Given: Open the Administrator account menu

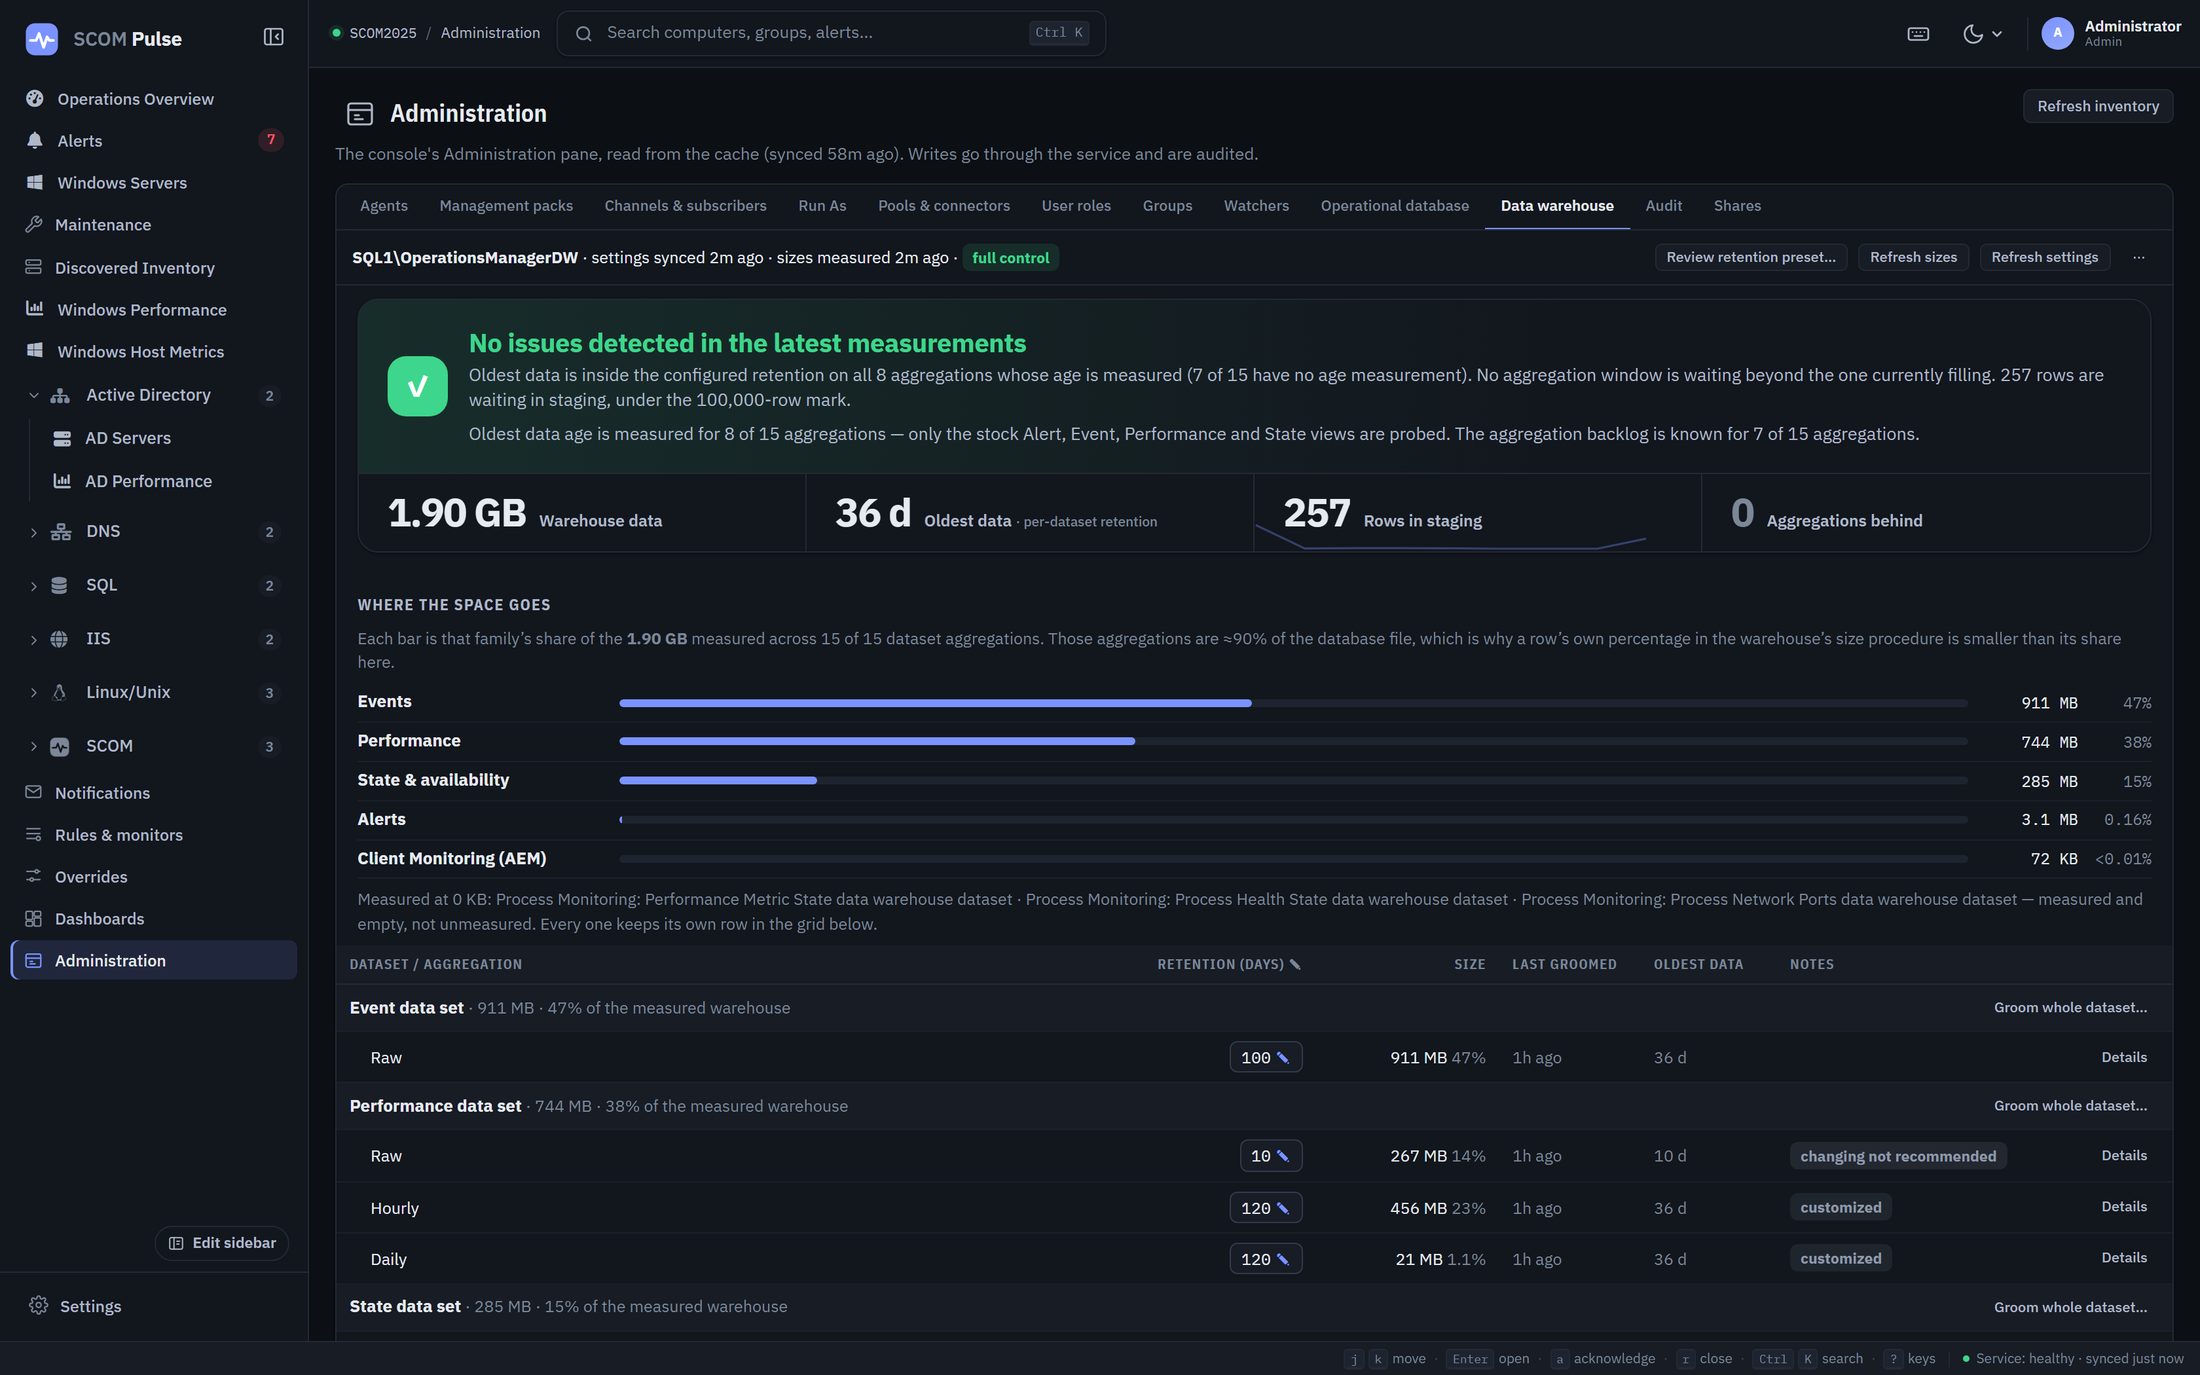Looking at the screenshot, I should pos(2111,33).
